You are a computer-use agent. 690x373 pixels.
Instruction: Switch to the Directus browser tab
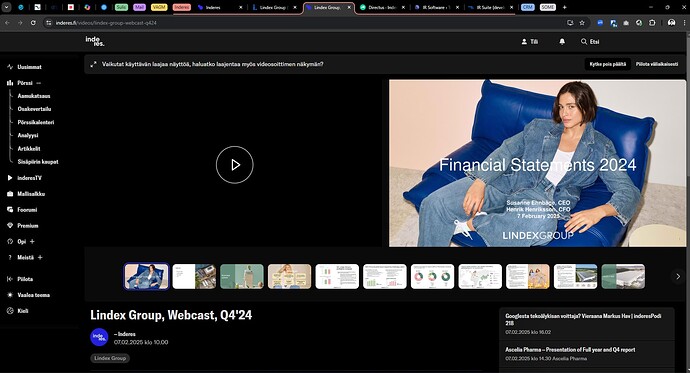click(x=382, y=7)
